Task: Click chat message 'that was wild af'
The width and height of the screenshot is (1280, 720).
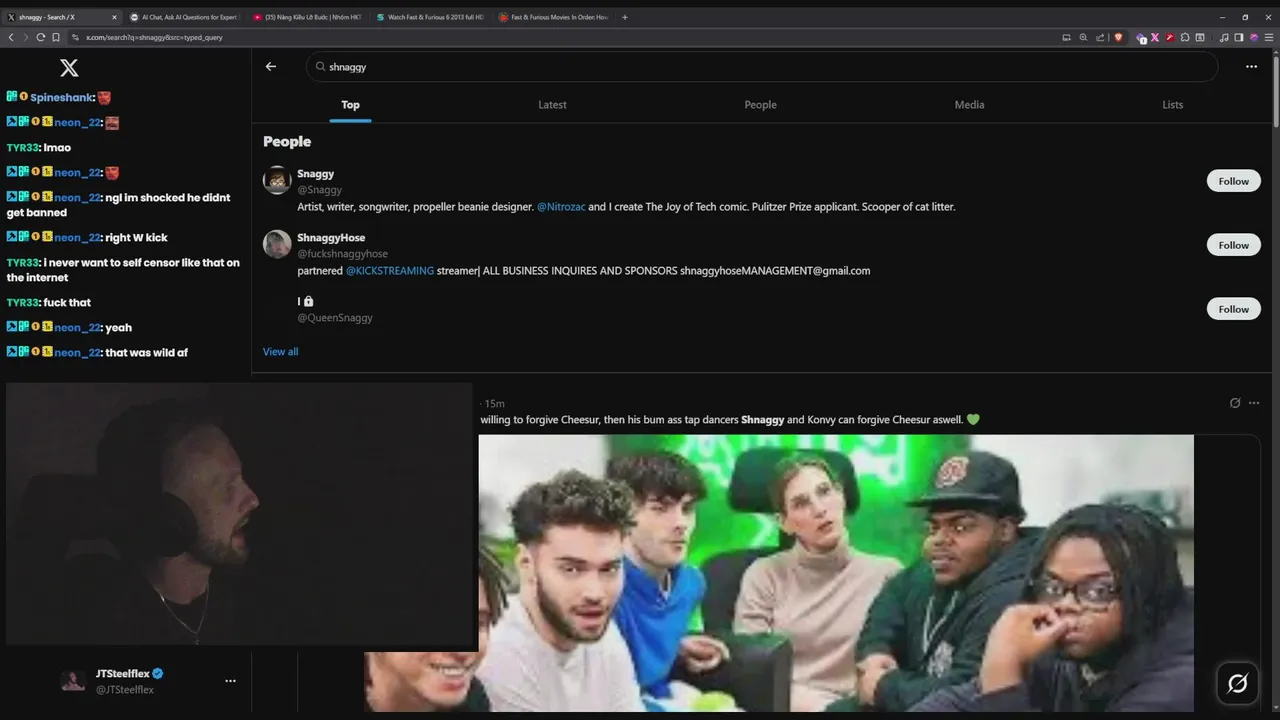Action: (146, 352)
